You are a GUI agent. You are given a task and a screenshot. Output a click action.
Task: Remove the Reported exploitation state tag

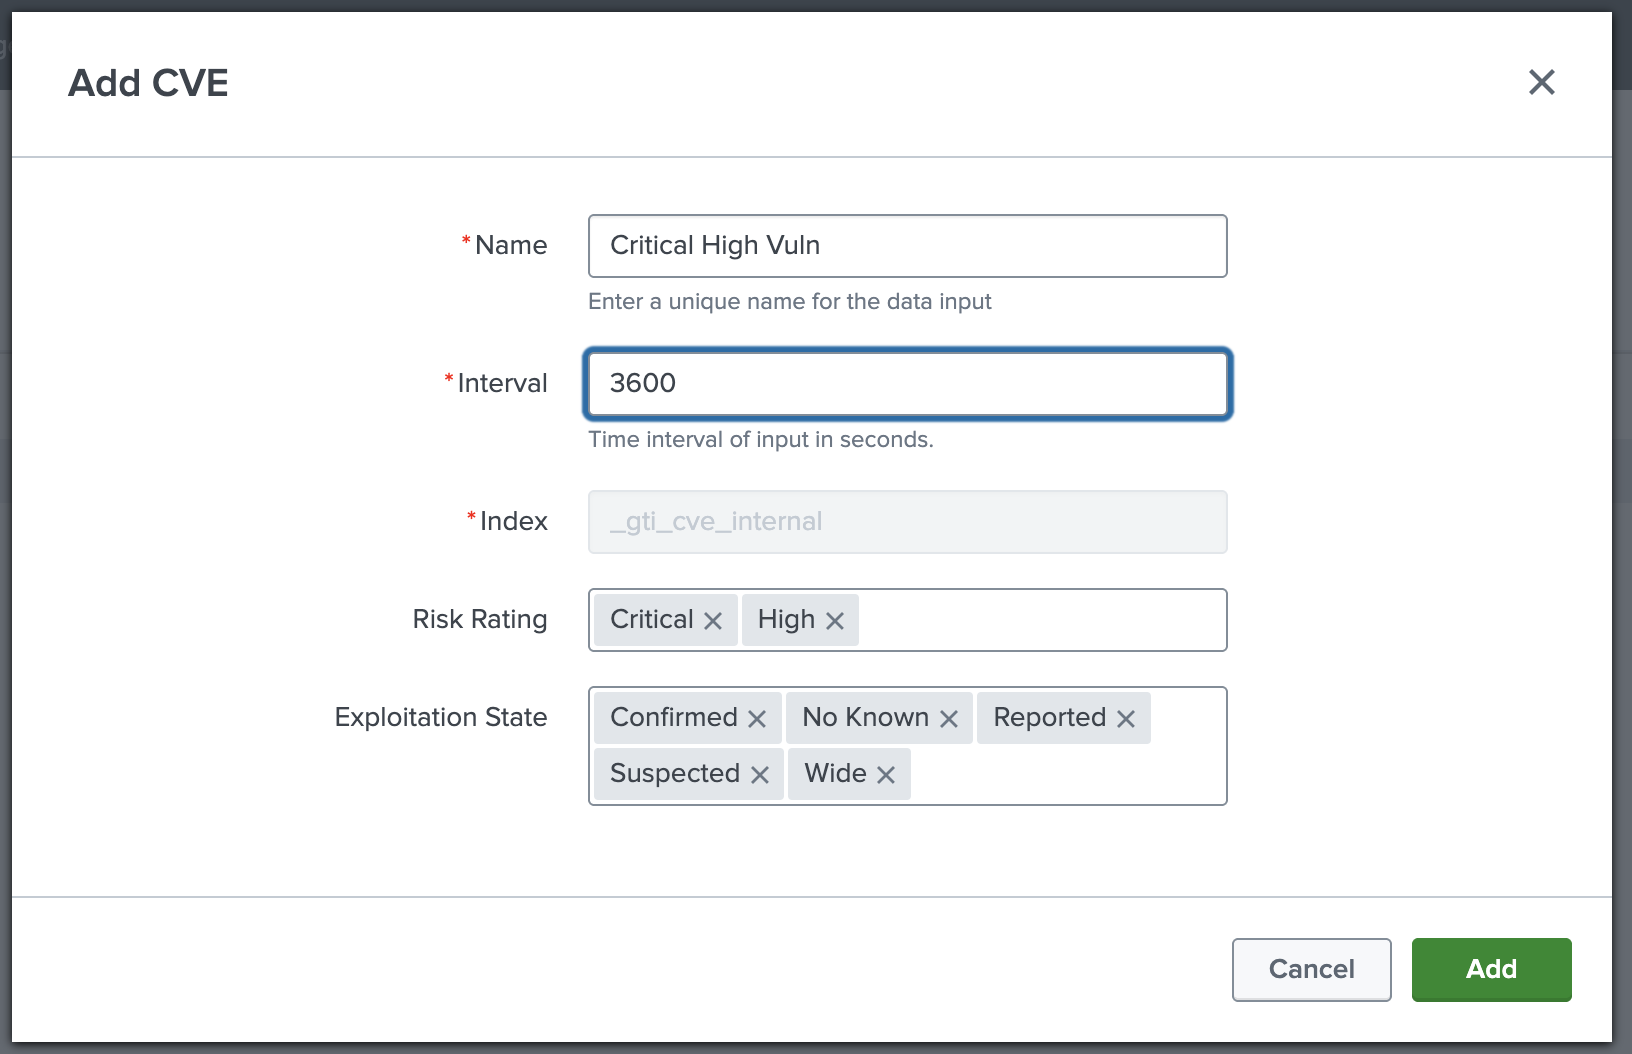point(1126,719)
